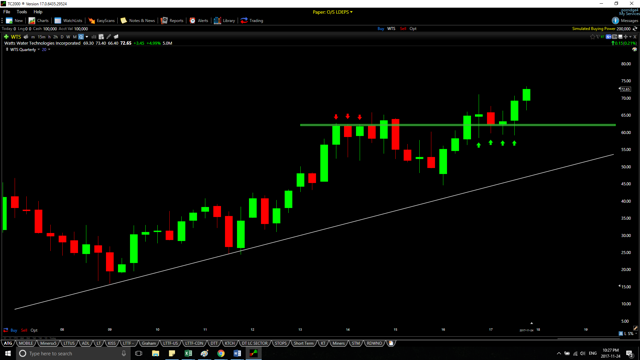Open the Charts toolbar icon
Viewport: 640px width, 360px height.
(32, 20)
